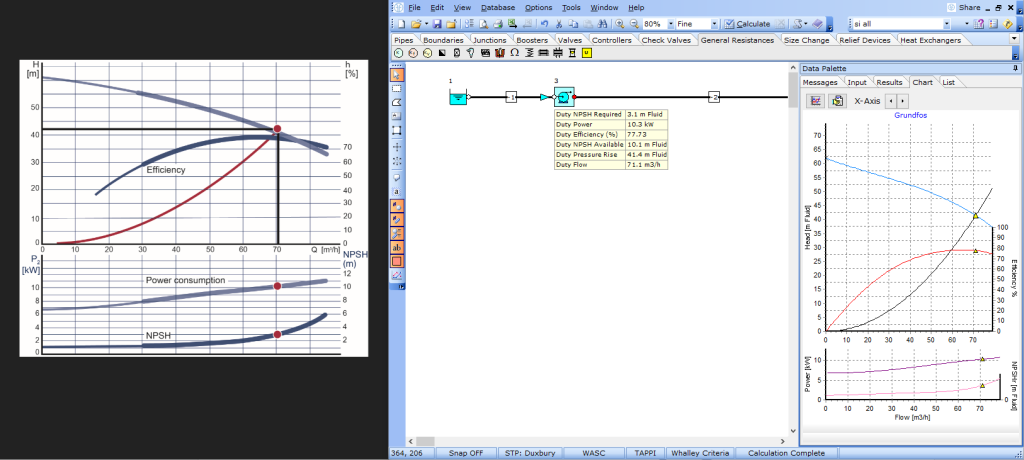Open the small dropdown left of help icons
Viewport: 1024px width, 460px height.
(967, 24)
